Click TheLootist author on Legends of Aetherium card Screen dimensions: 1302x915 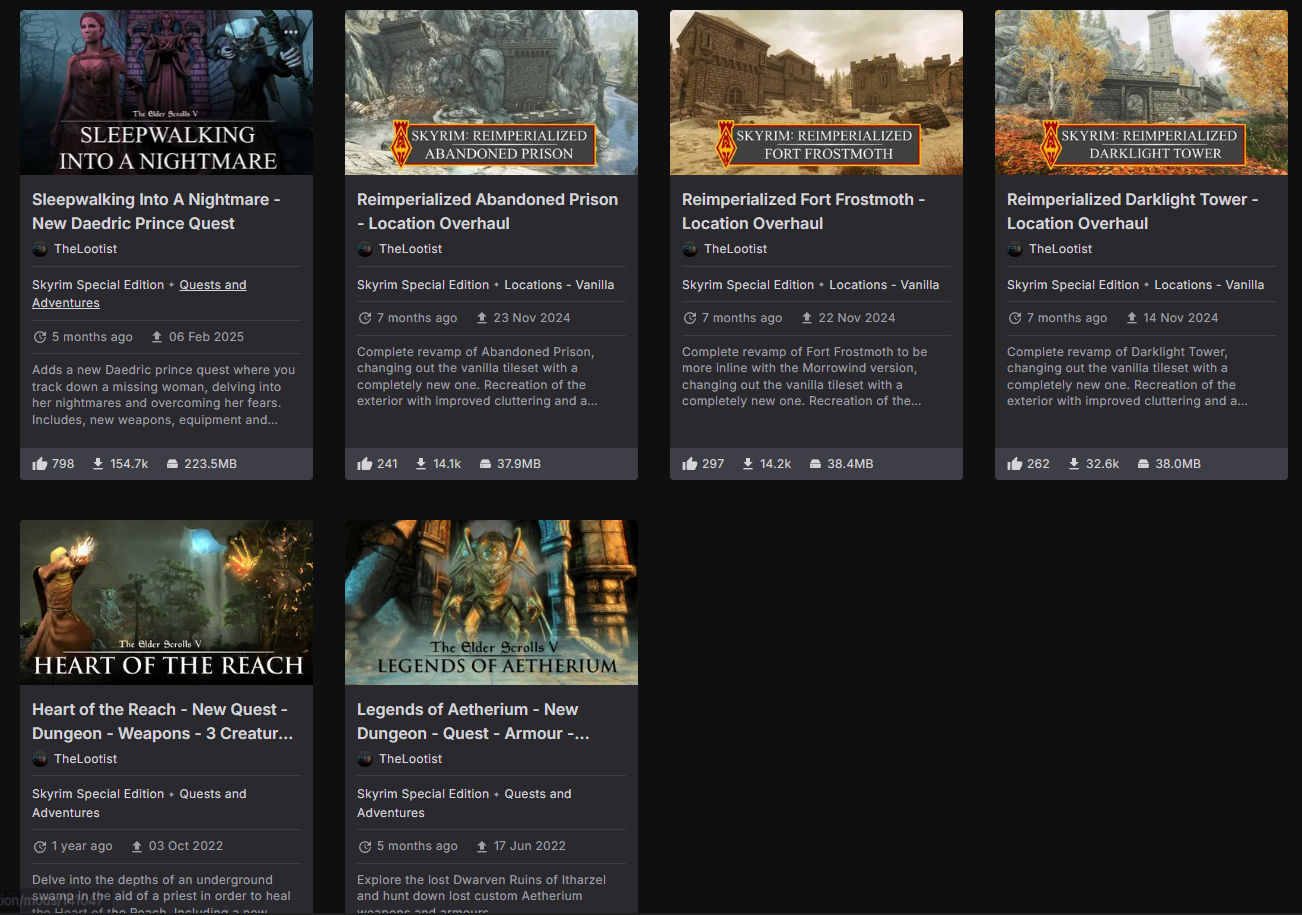coord(411,759)
